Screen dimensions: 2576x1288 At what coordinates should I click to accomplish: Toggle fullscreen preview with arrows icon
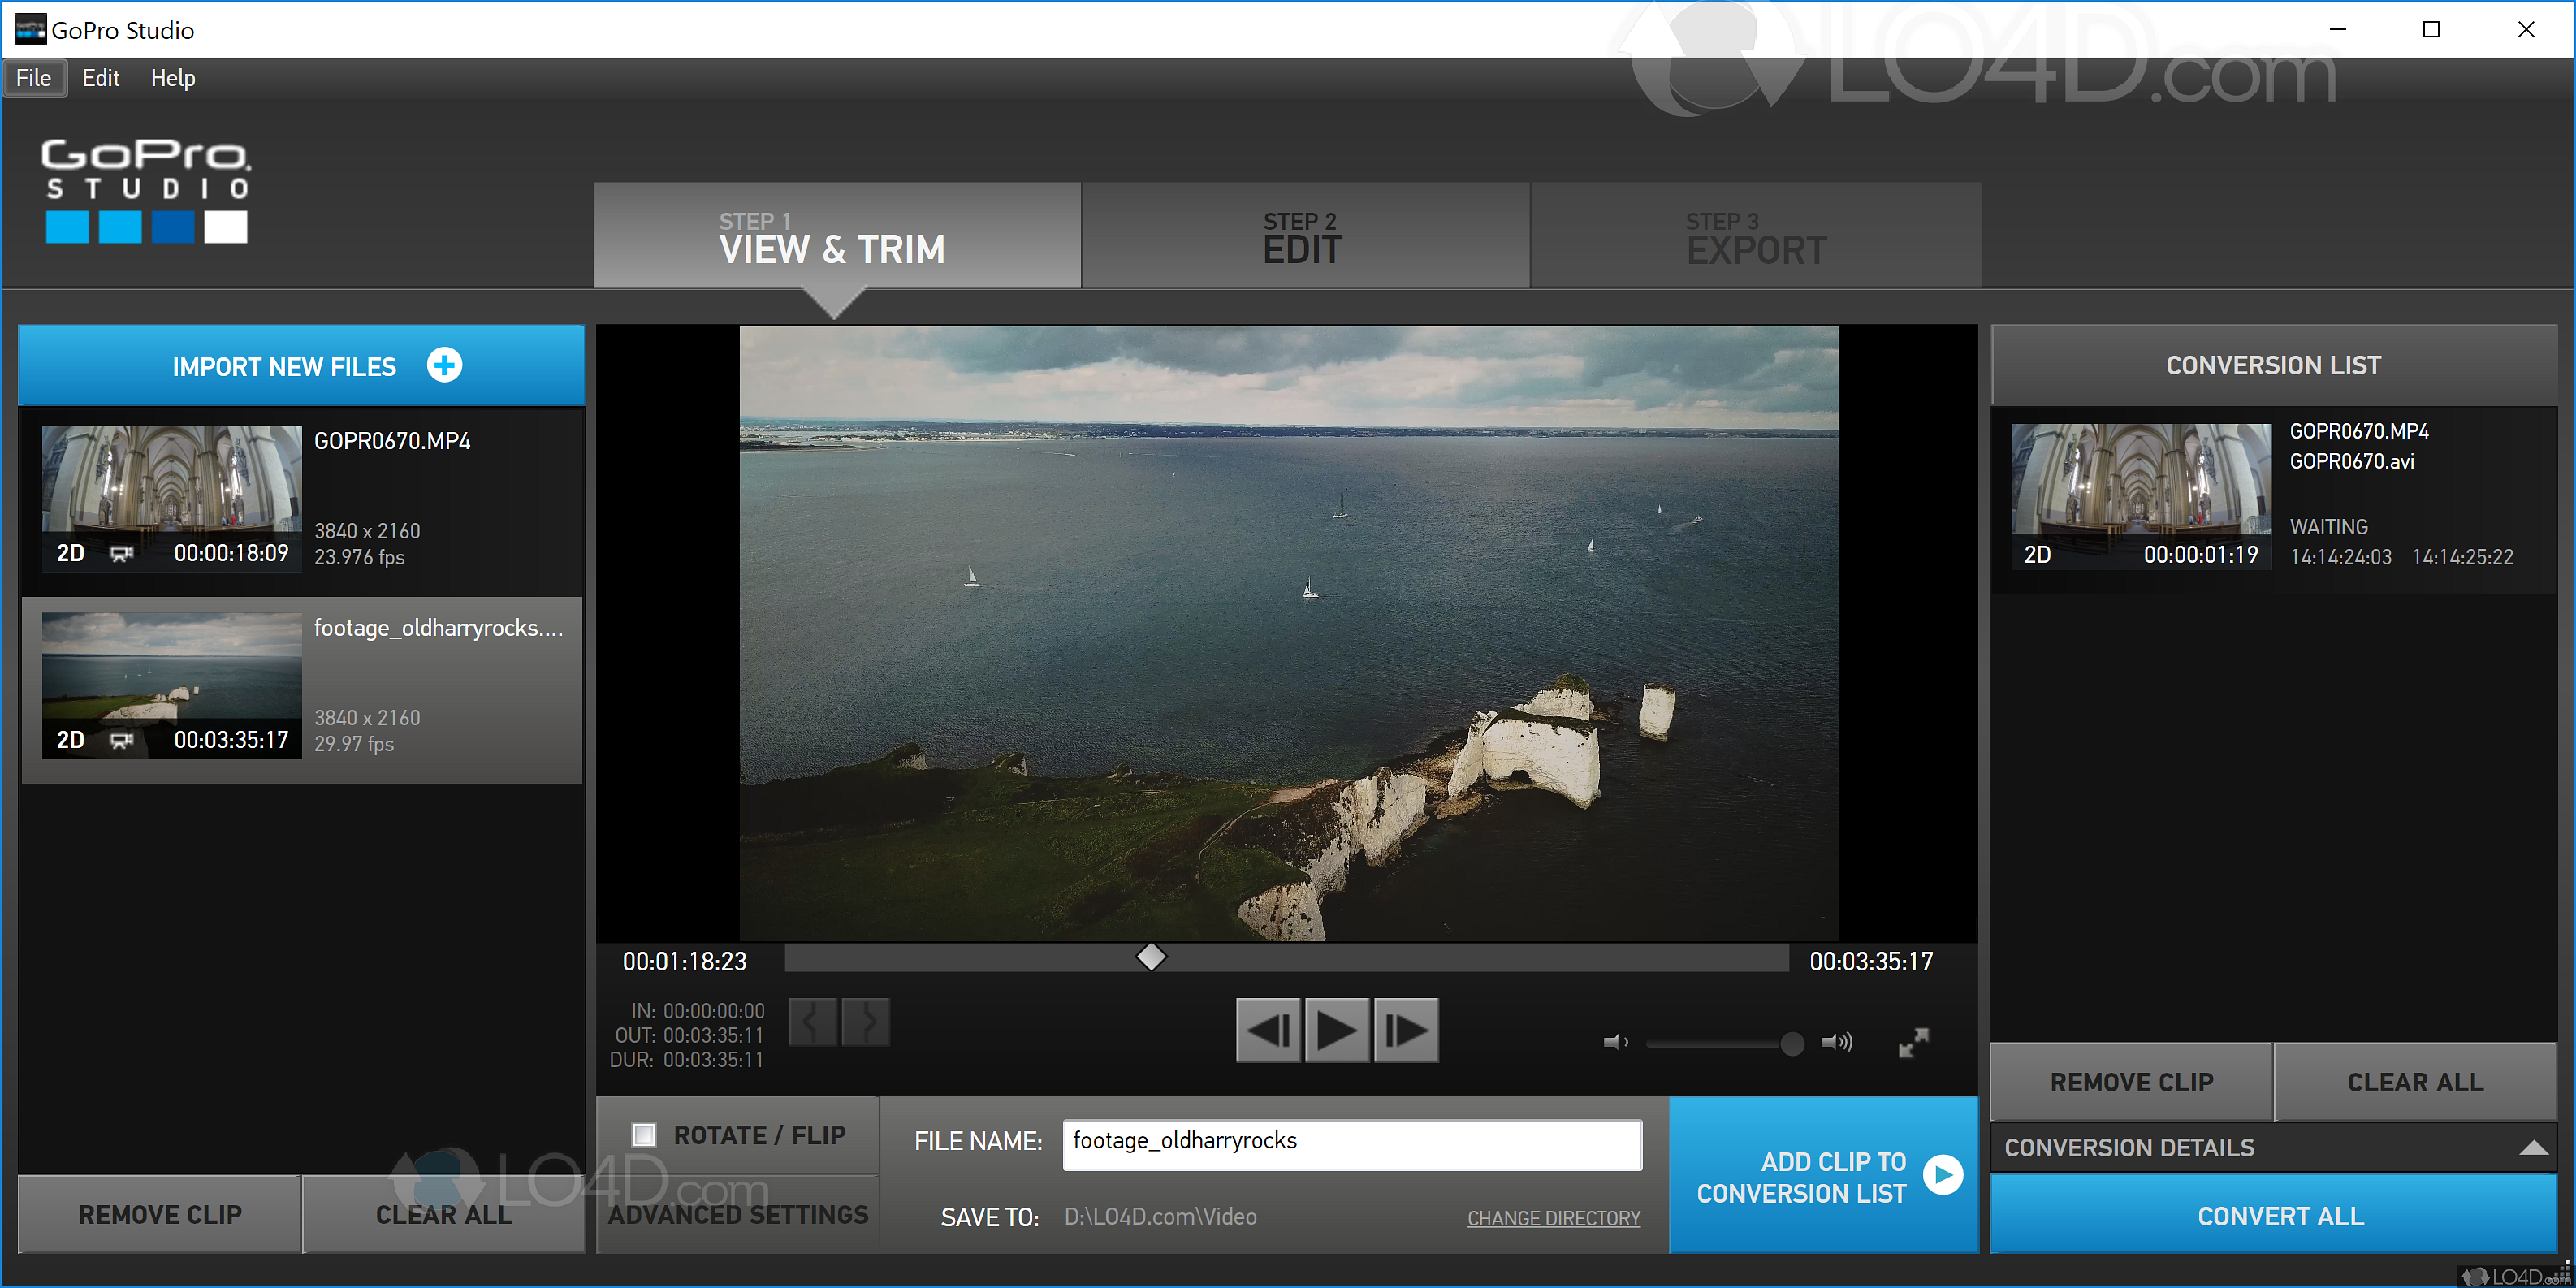click(x=1913, y=1043)
